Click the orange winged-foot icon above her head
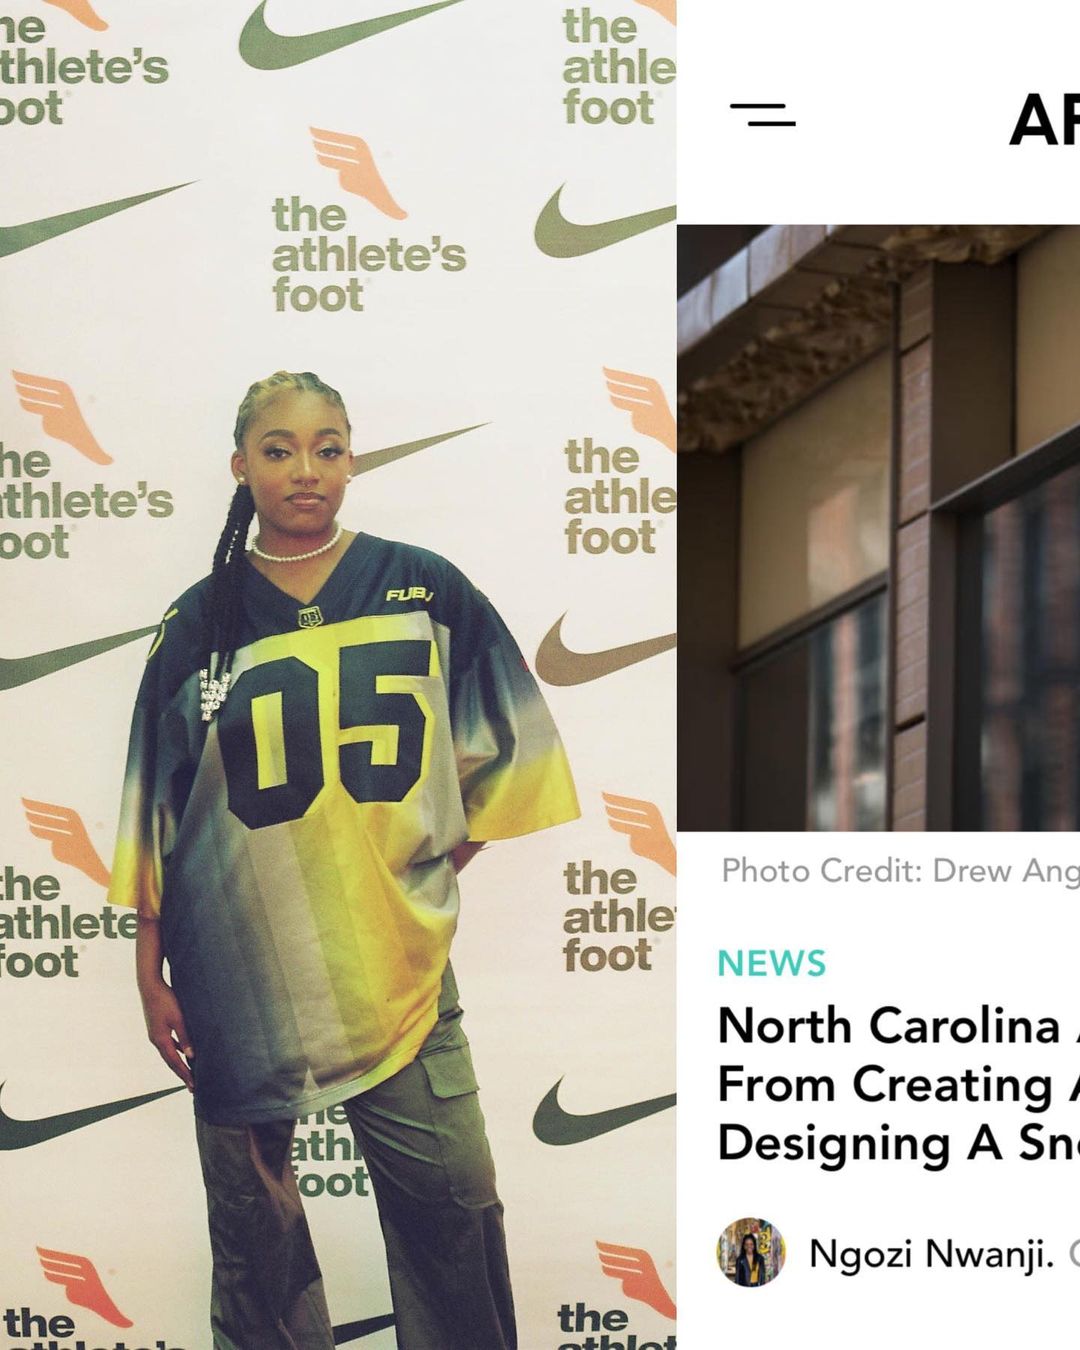1080x1350 pixels. click(357, 171)
